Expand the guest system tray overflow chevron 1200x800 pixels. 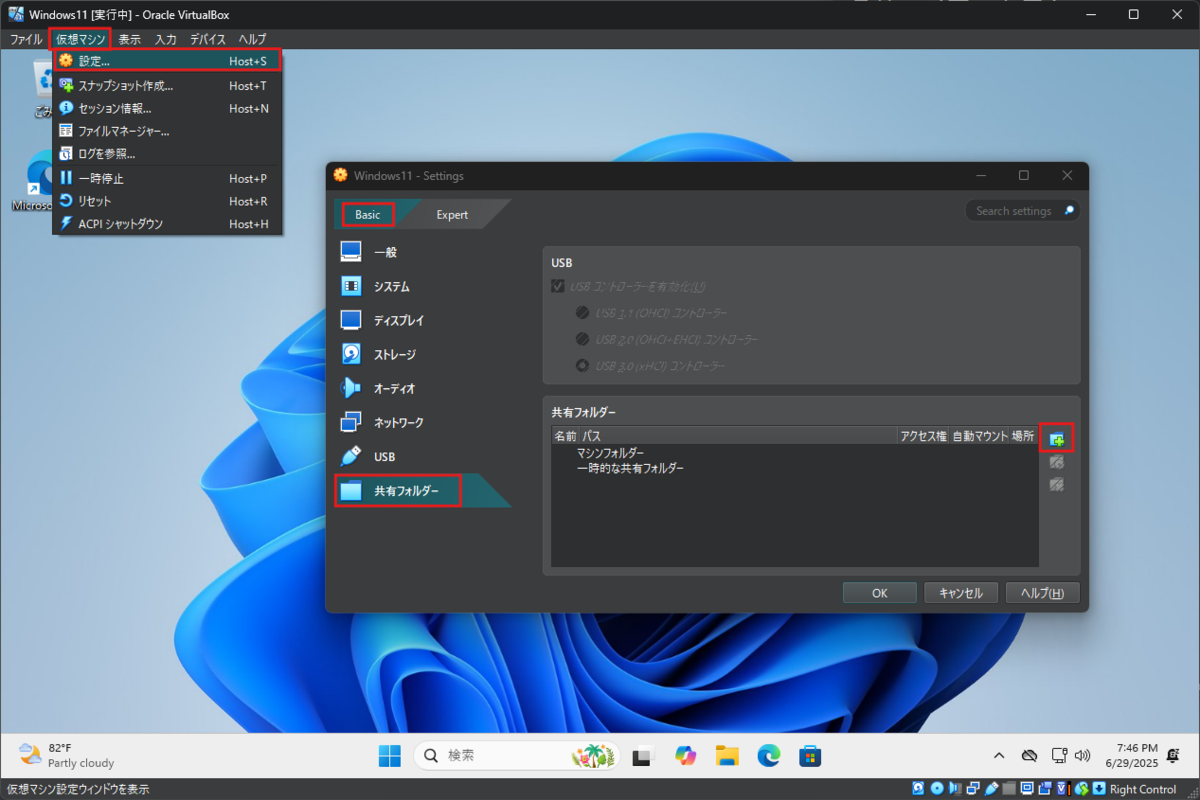coord(999,755)
